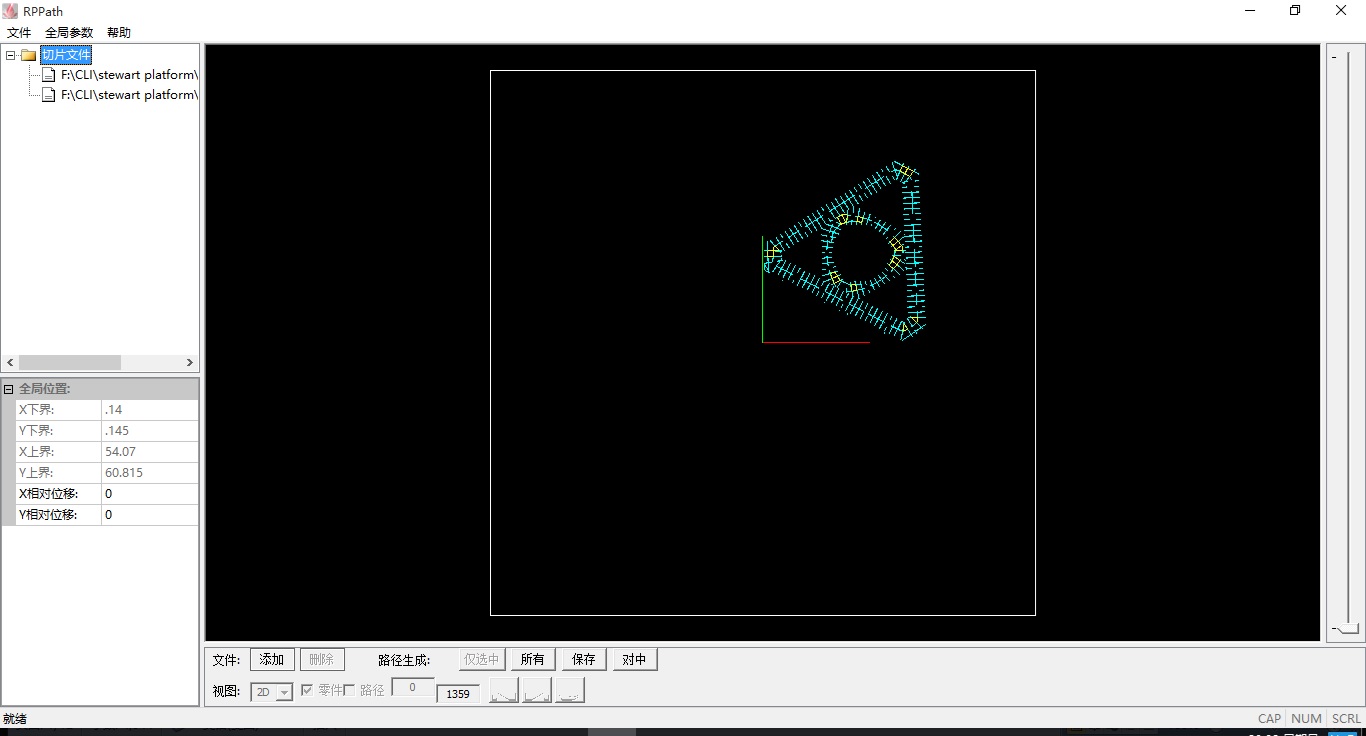
Task: Select the first F:\CLI\stewart platform file row
Action: point(128,75)
